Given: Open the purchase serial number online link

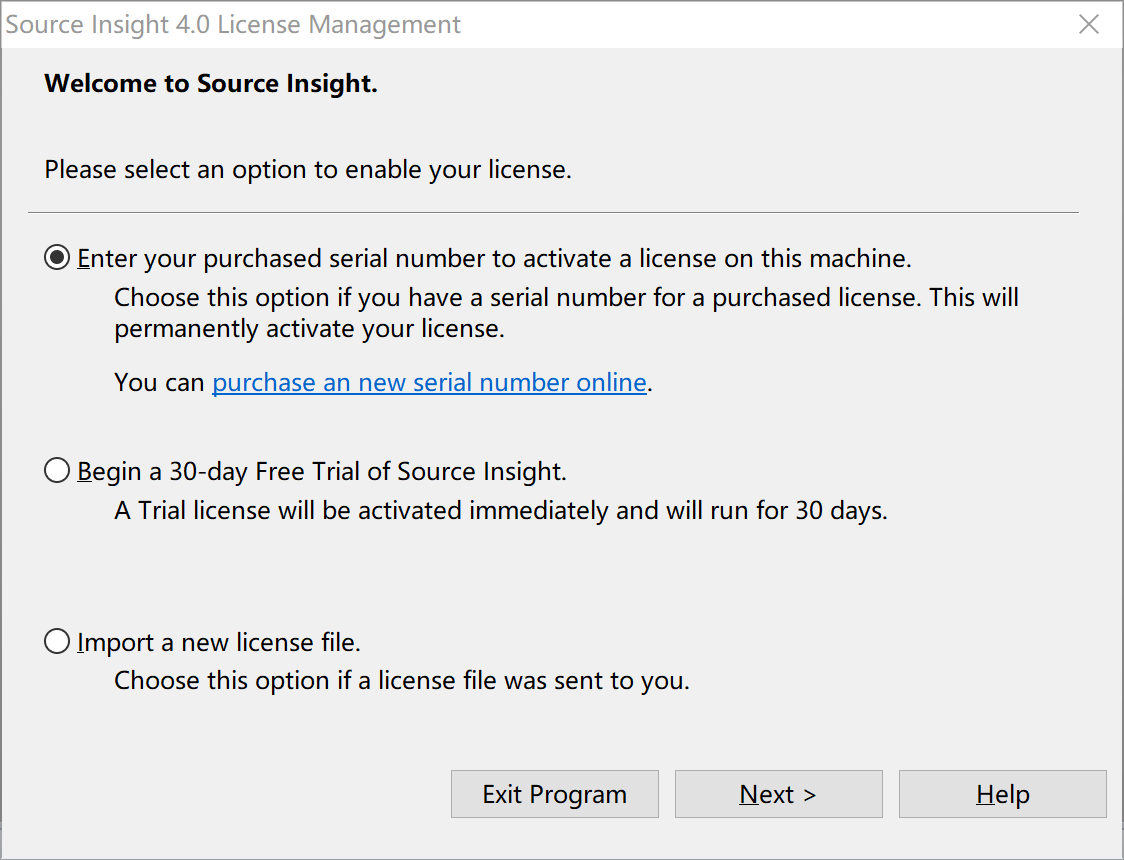Looking at the screenshot, I should click(x=429, y=383).
